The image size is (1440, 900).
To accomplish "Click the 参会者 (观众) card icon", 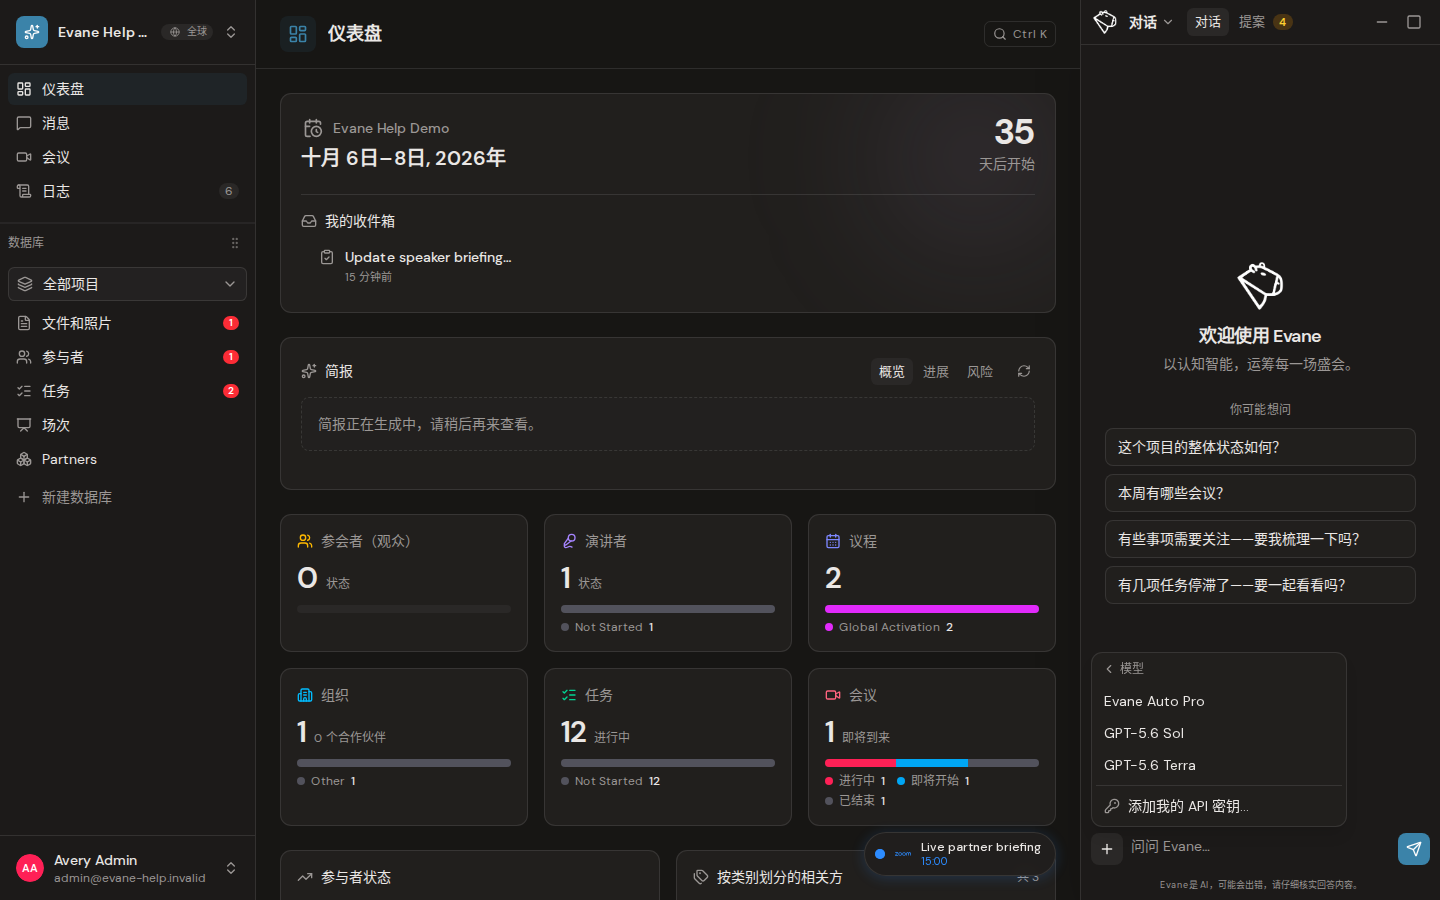I will [x=305, y=541].
